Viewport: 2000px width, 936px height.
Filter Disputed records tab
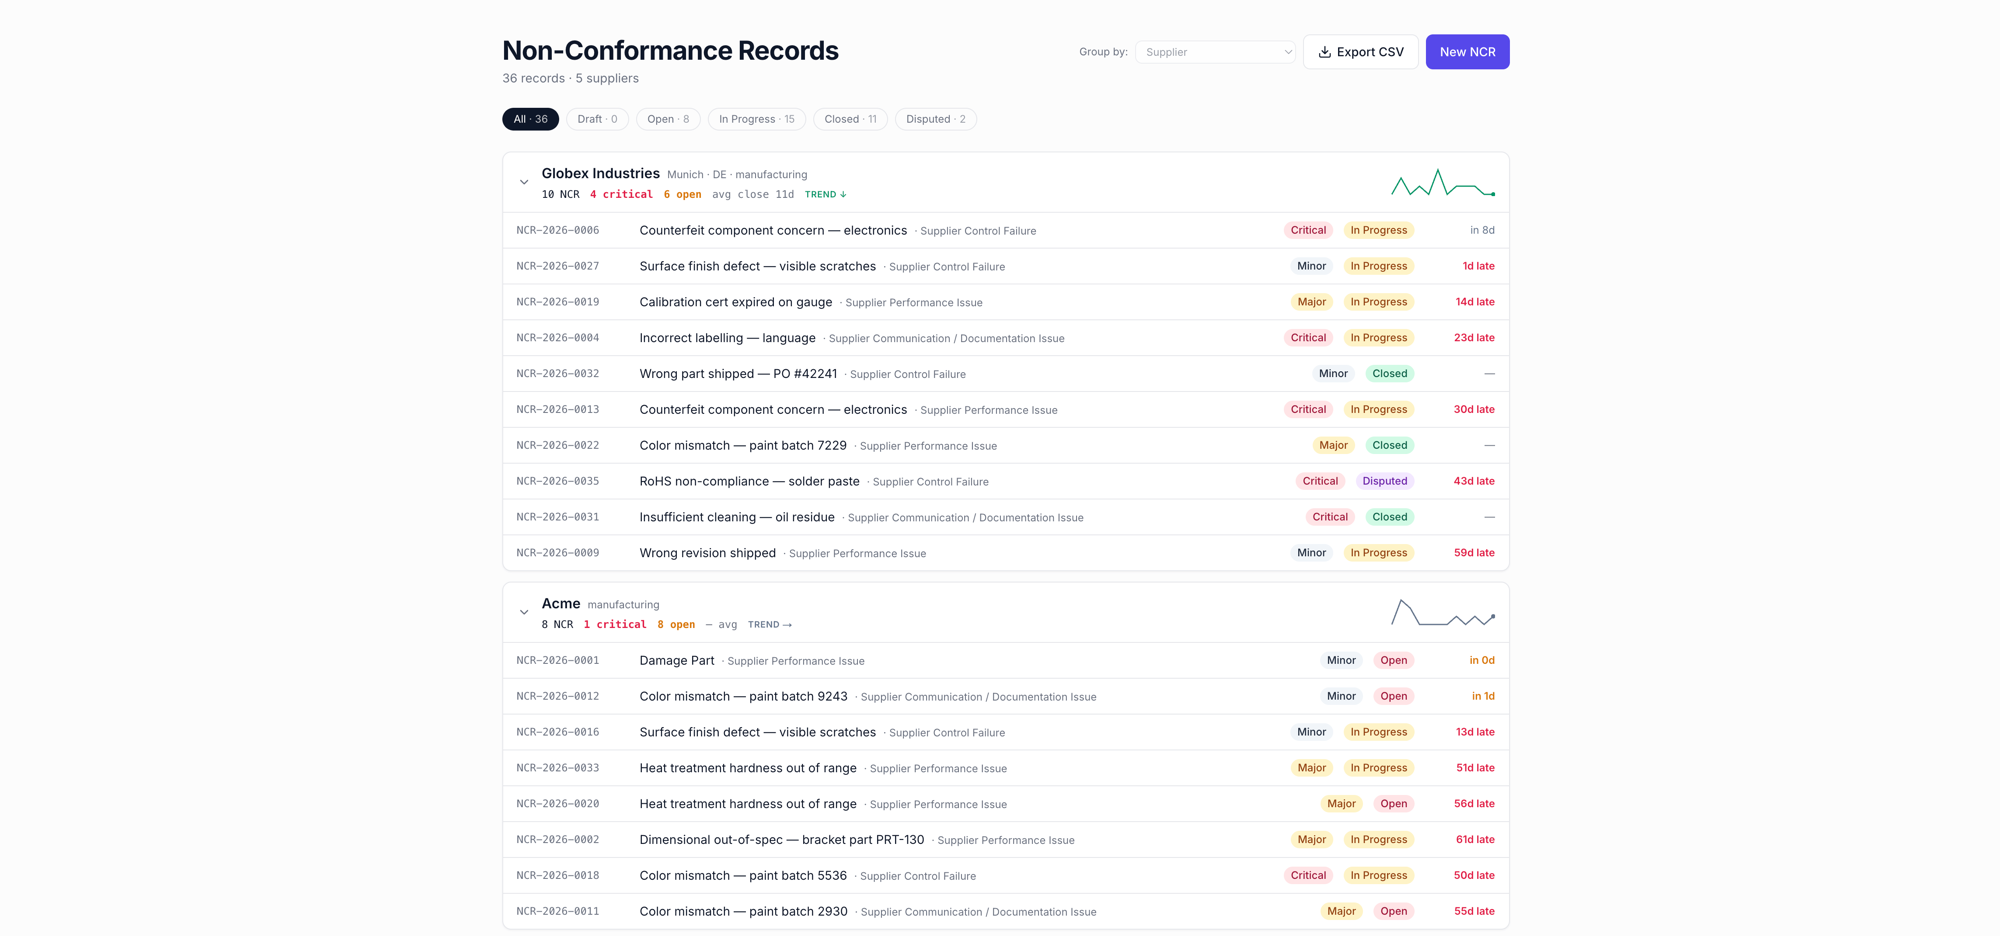(936, 119)
